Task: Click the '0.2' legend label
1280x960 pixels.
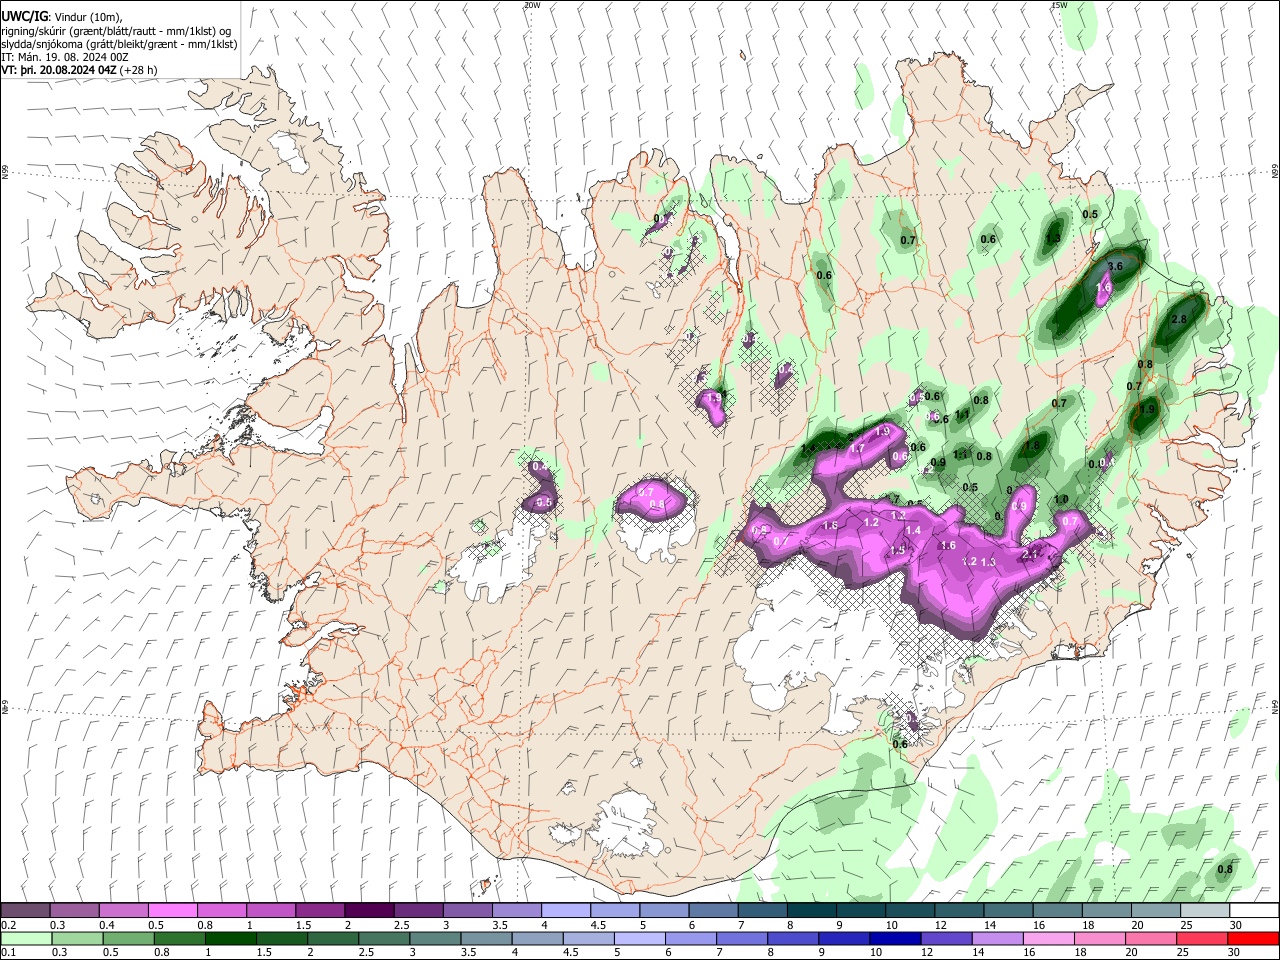Action: tap(7, 925)
